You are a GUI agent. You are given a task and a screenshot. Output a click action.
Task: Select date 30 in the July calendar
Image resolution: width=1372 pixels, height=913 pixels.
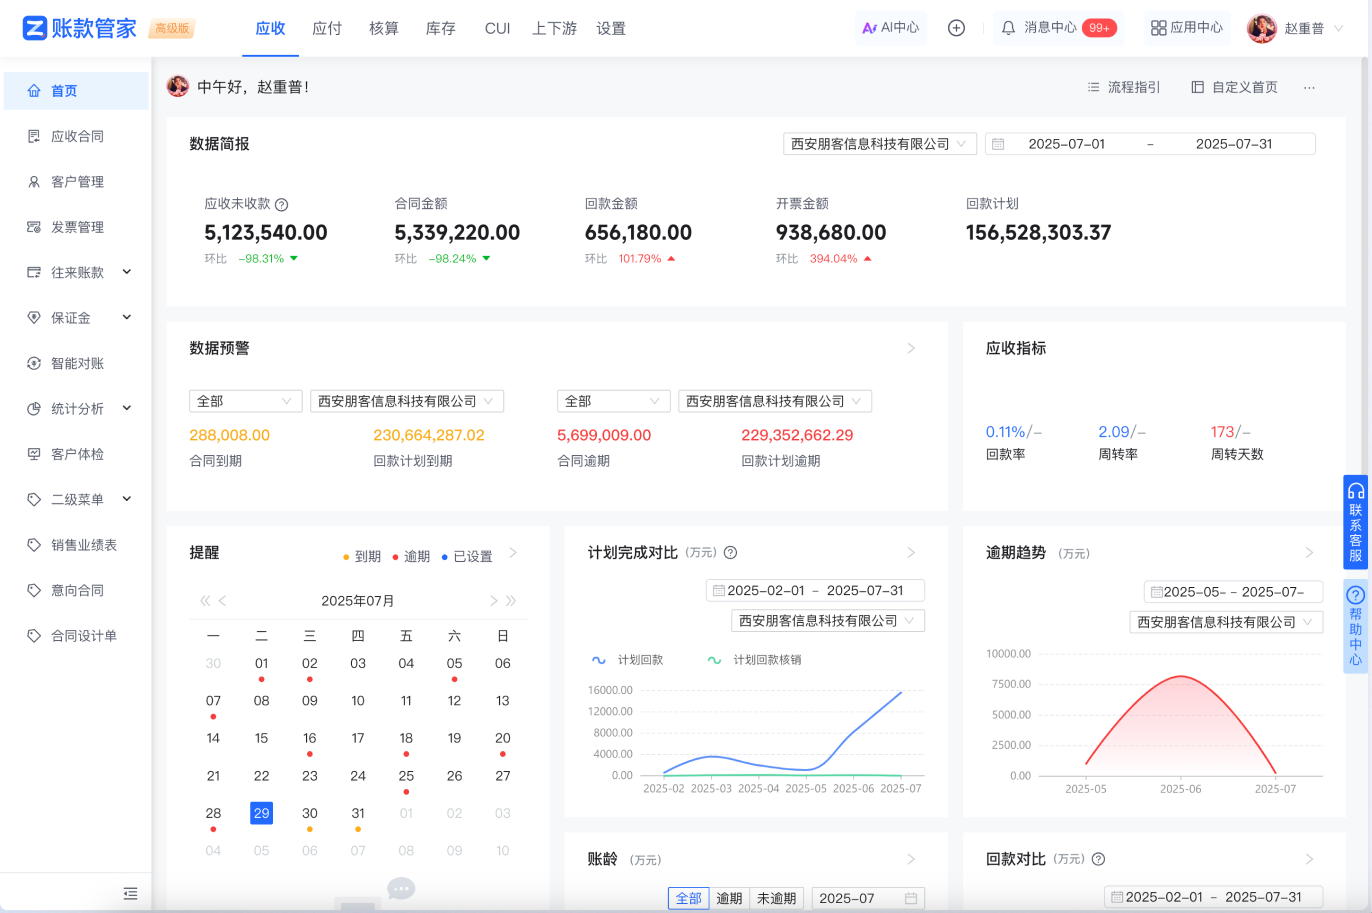click(x=310, y=813)
